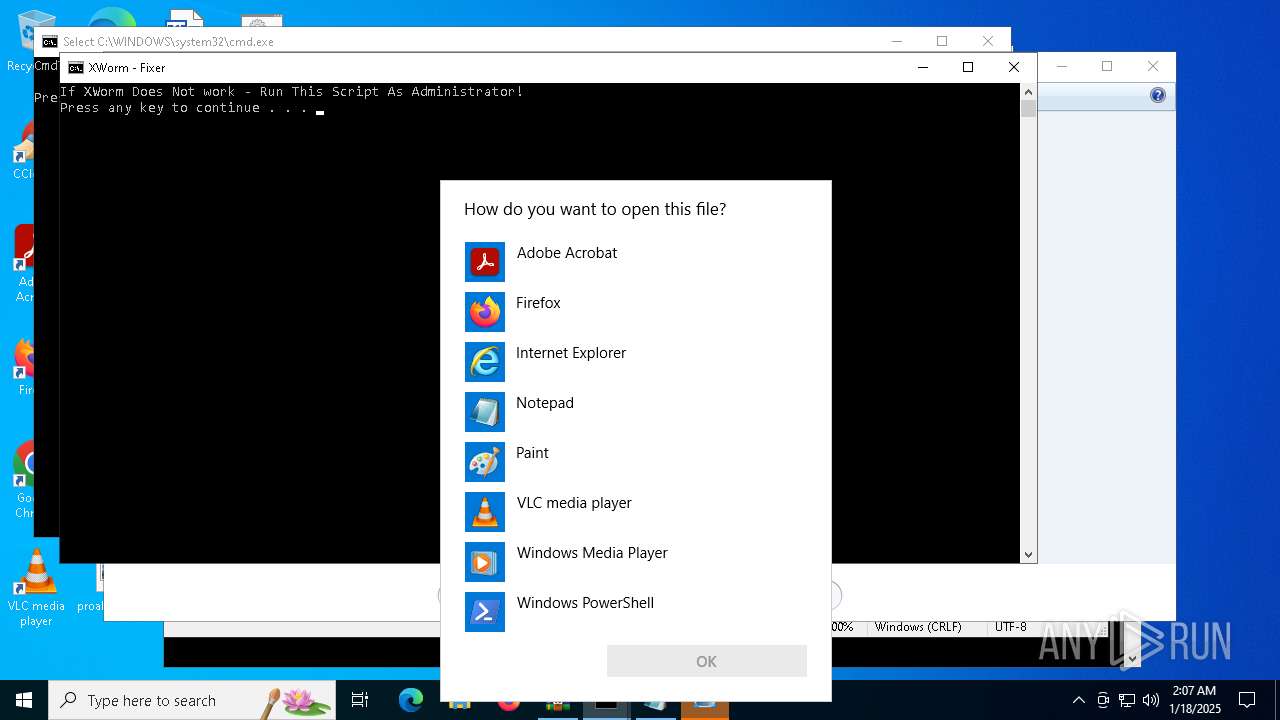Image resolution: width=1280 pixels, height=720 pixels.
Task: Select Adobe Acrobat icon in open-with list
Action: pos(485,262)
